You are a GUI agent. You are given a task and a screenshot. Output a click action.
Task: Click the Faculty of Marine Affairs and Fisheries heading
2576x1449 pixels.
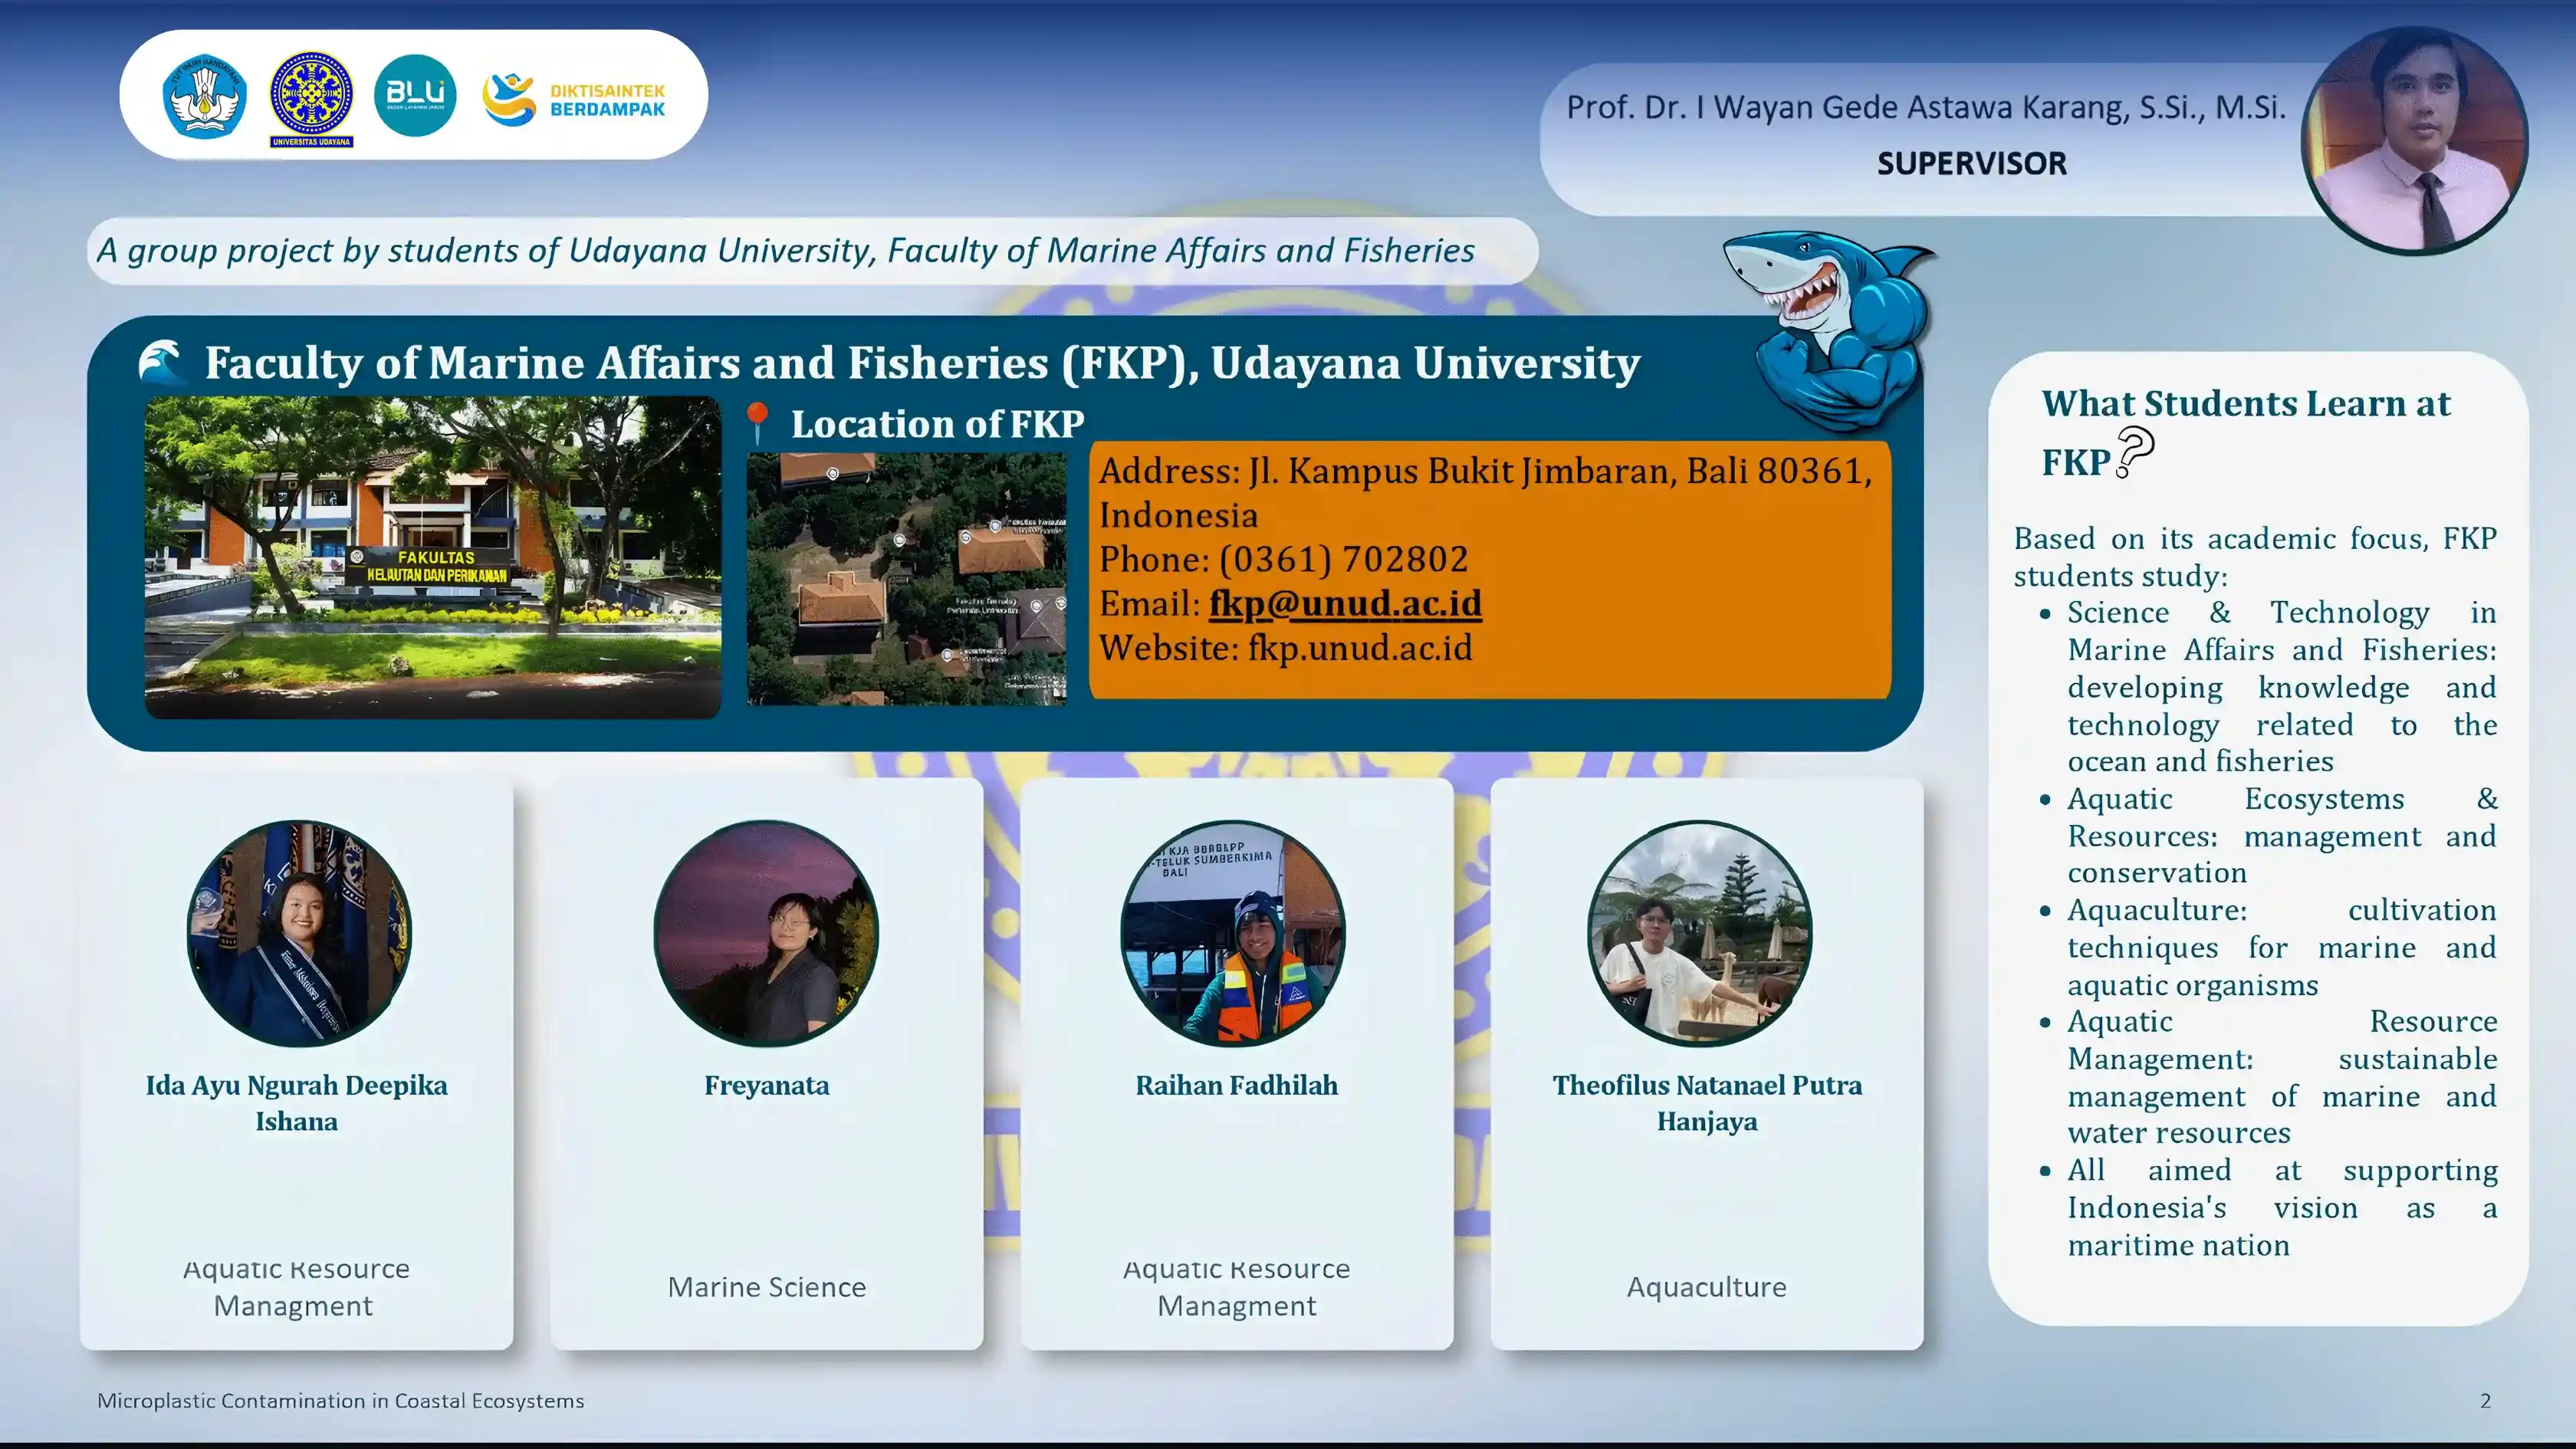[x=922, y=363]
